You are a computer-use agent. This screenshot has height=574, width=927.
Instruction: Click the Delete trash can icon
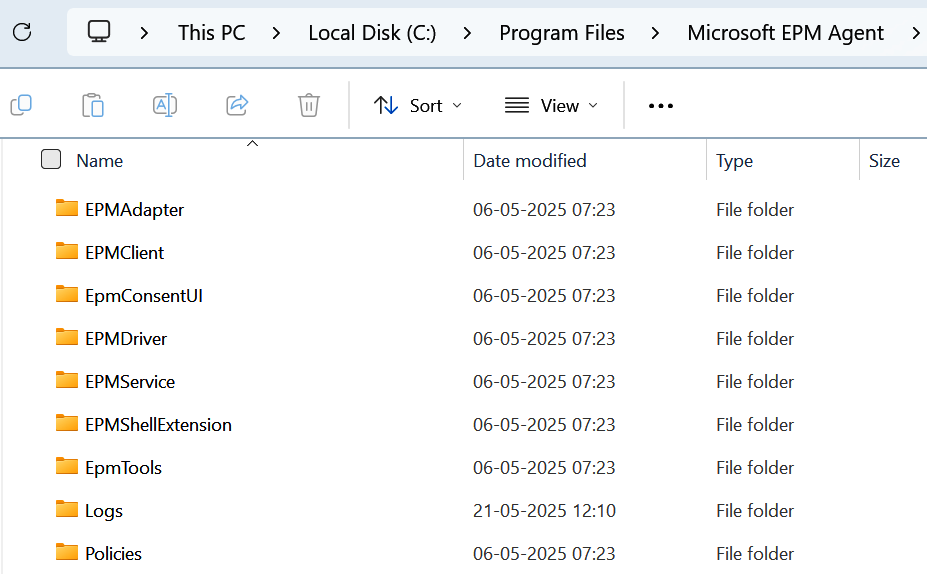[x=309, y=105]
